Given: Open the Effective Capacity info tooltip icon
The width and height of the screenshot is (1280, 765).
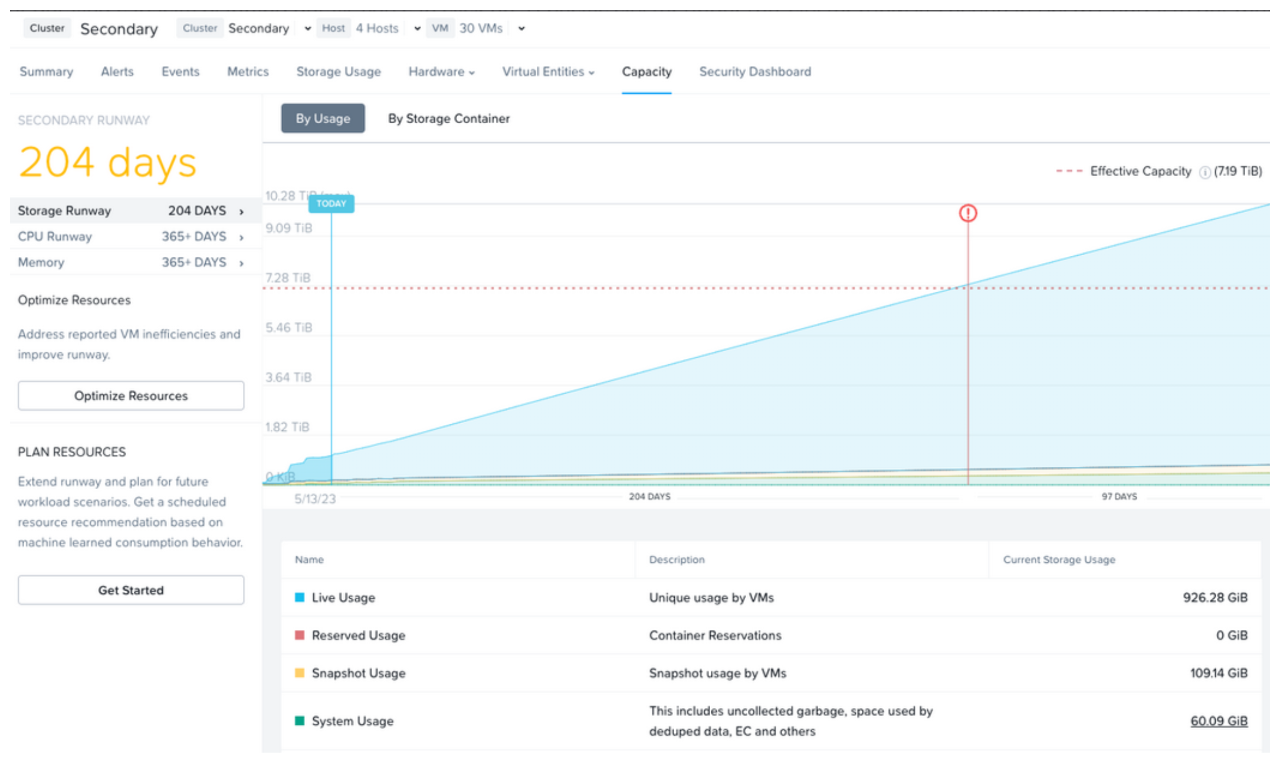Looking at the screenshot, I should pyautogui.click(x=1206, y=171).
